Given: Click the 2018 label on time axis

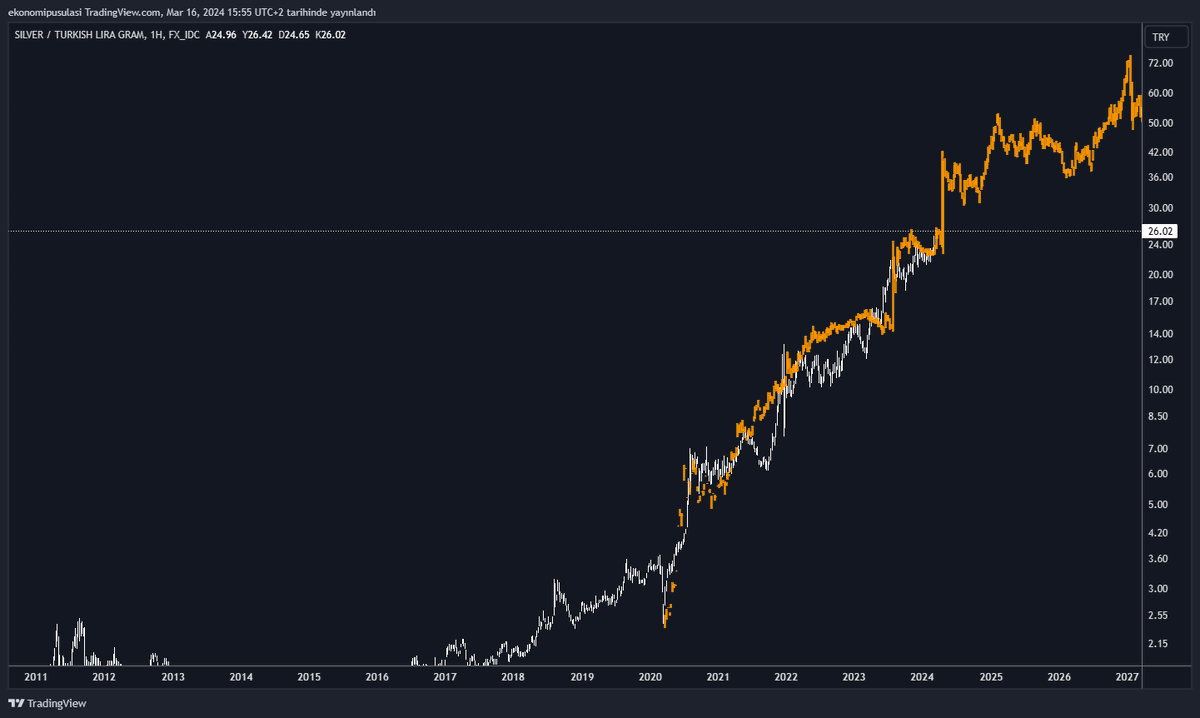Looking at the screenshot, I should coord(513,677).
